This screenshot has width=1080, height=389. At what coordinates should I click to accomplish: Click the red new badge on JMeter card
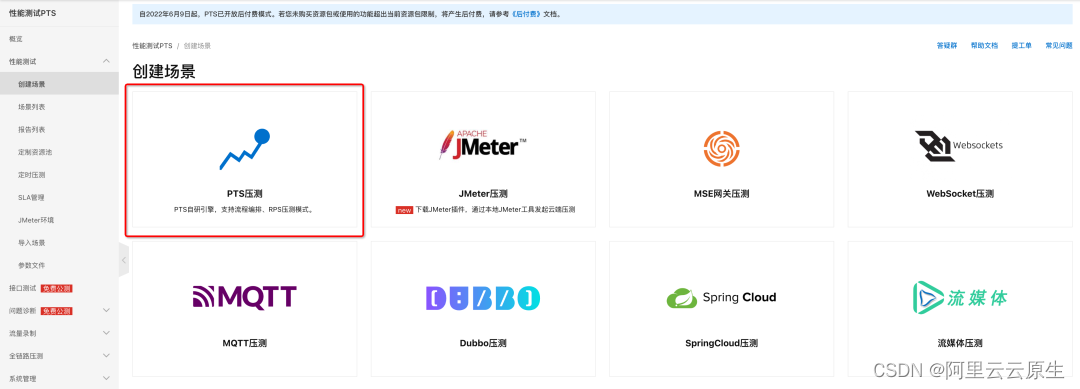[404, 210]
